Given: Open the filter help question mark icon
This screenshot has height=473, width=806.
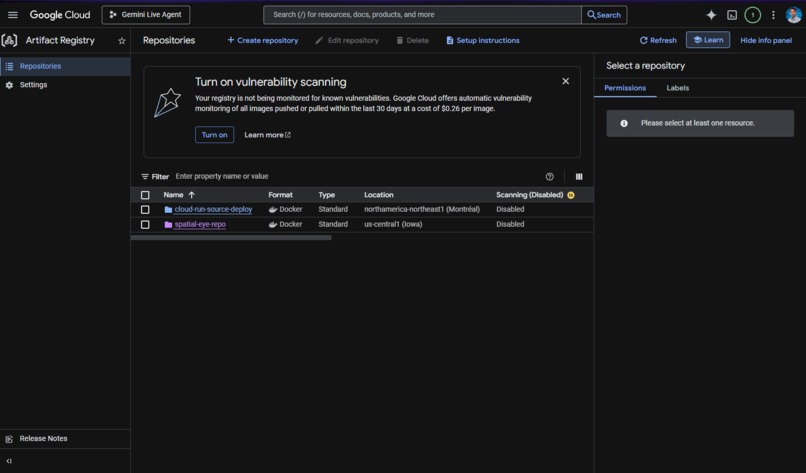Looking at the screenshot, I should pyautogui.click(x=549, y=176).
